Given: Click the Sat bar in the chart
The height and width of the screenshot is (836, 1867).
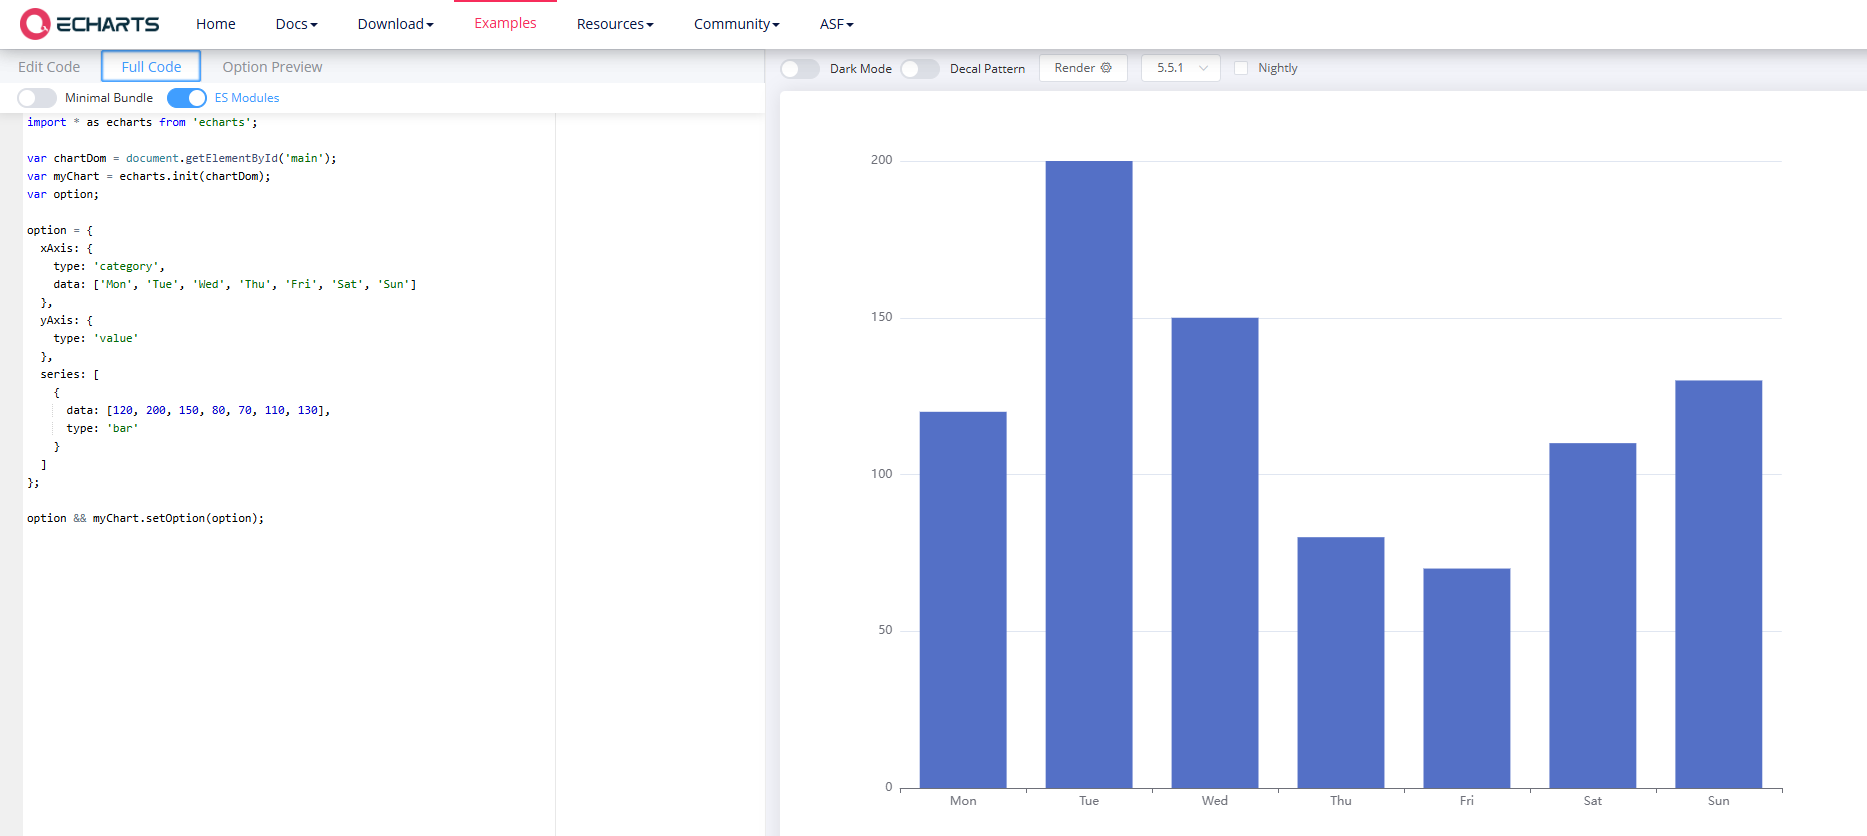Looking at the screenshot, I should click(x=1593, y=615).
